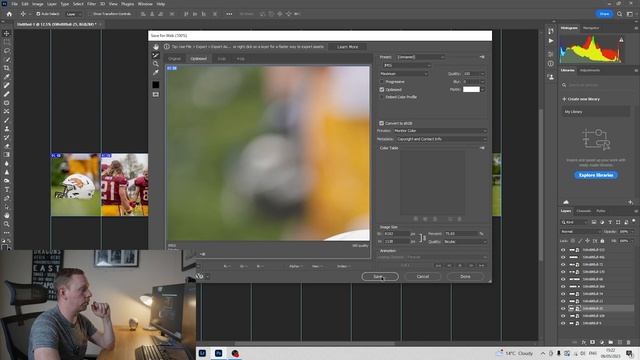
Task: Open the JPEG file format dropdown
Action: point(407,65)
